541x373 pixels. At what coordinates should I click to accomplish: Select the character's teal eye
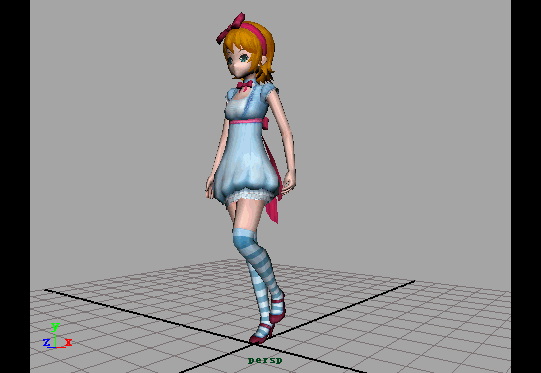pyautogui.click(x=244, y=58)
